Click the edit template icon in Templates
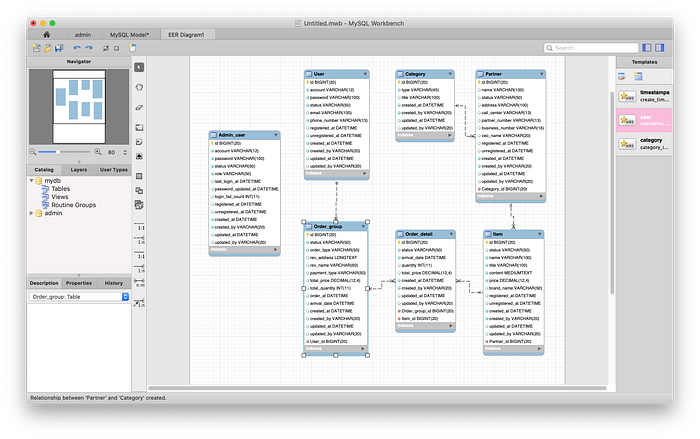The image size is (700, 439). pos(622,77)
